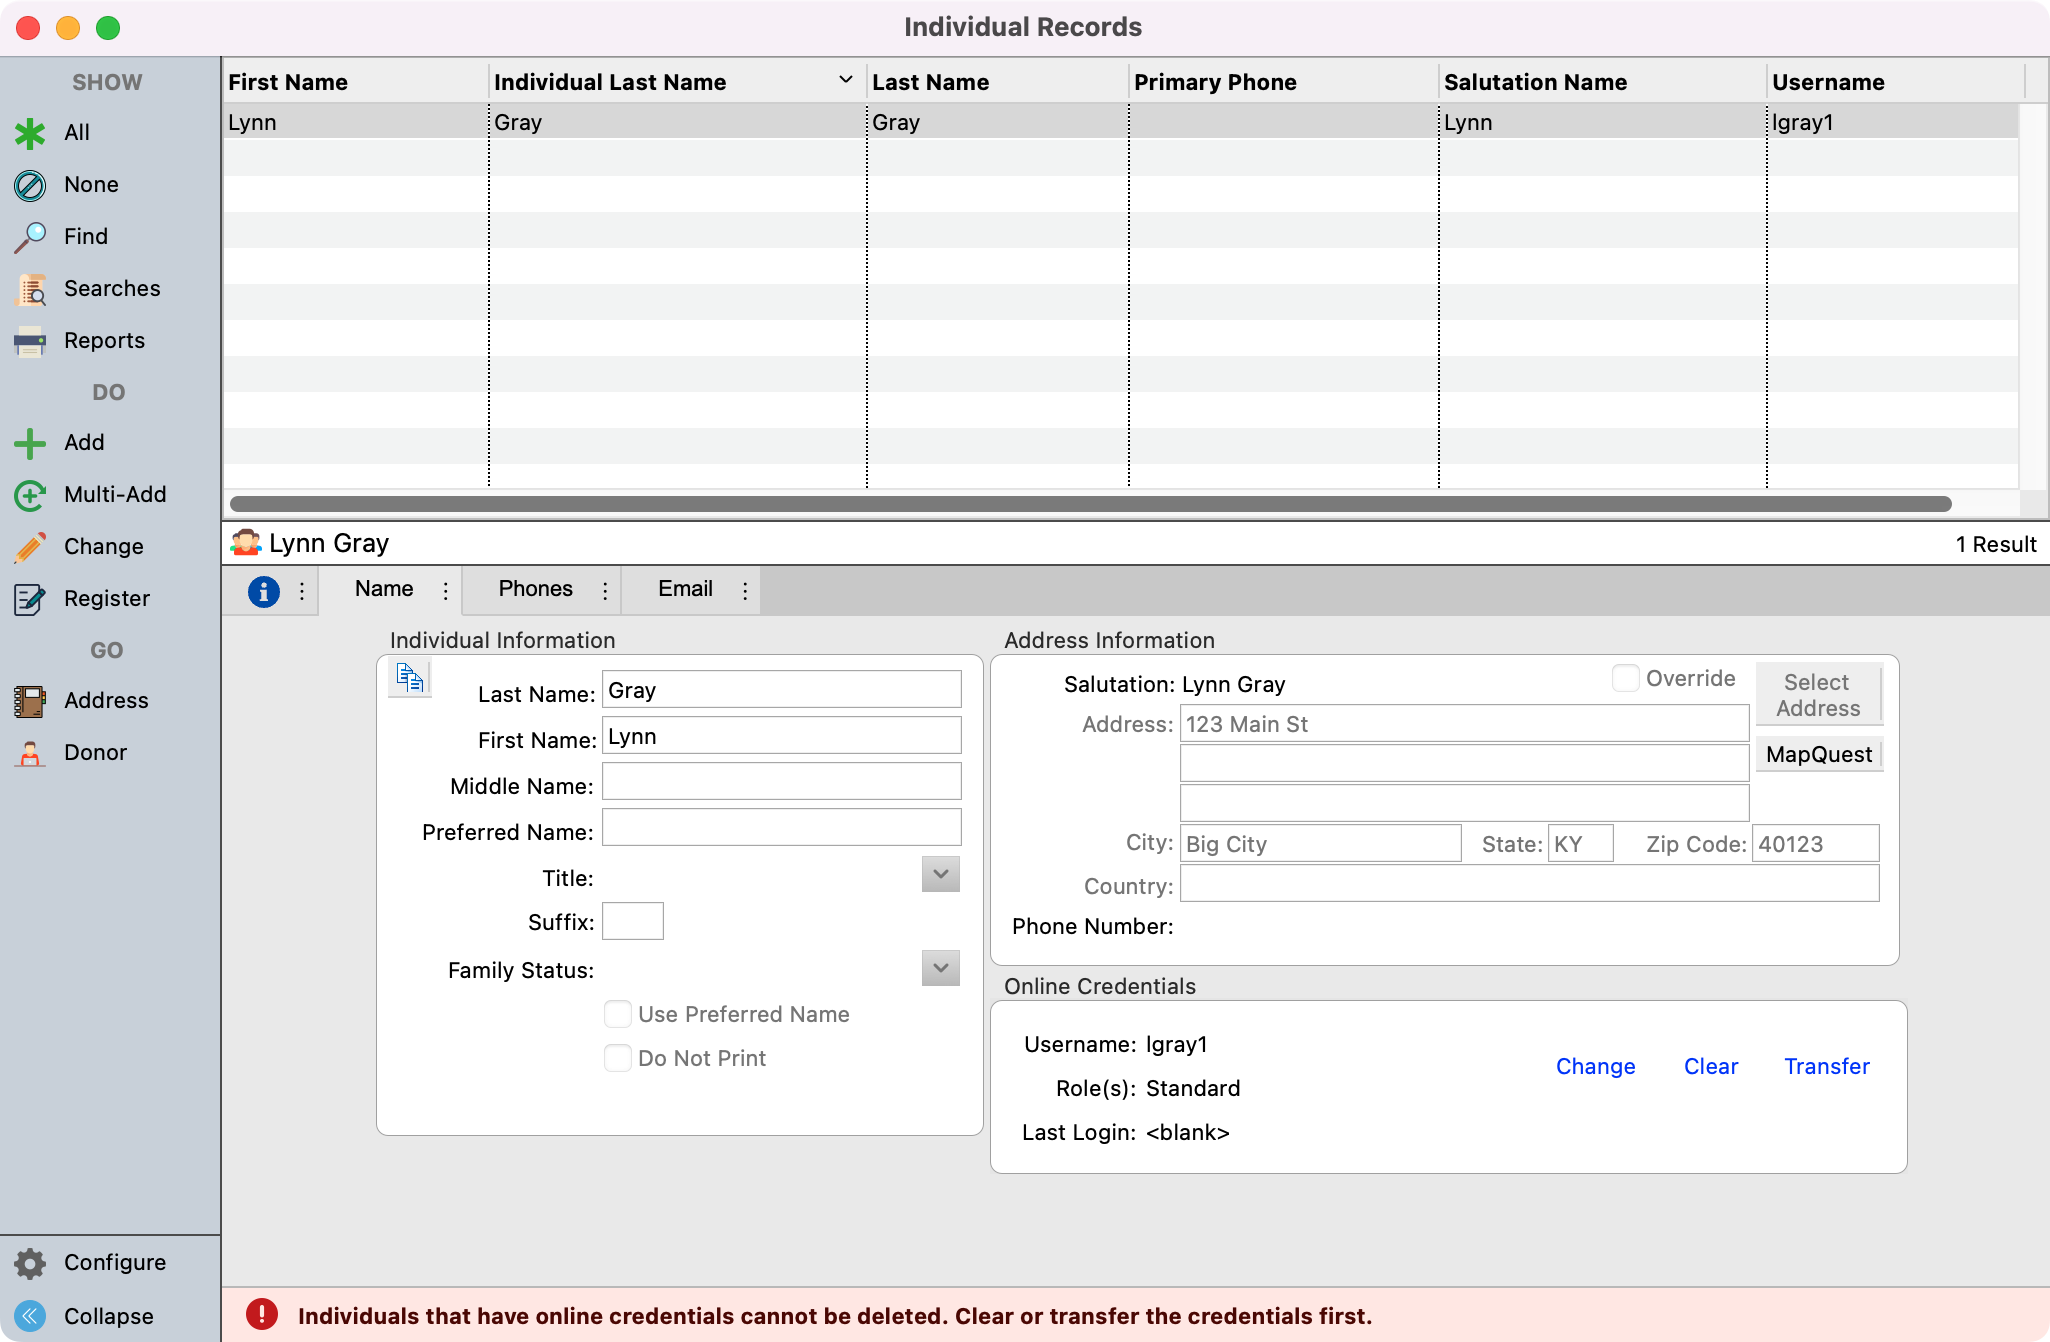Switch to the Phones tab
The height and width of the screenshot is (1342, 2050).
(x=536, y=589)
